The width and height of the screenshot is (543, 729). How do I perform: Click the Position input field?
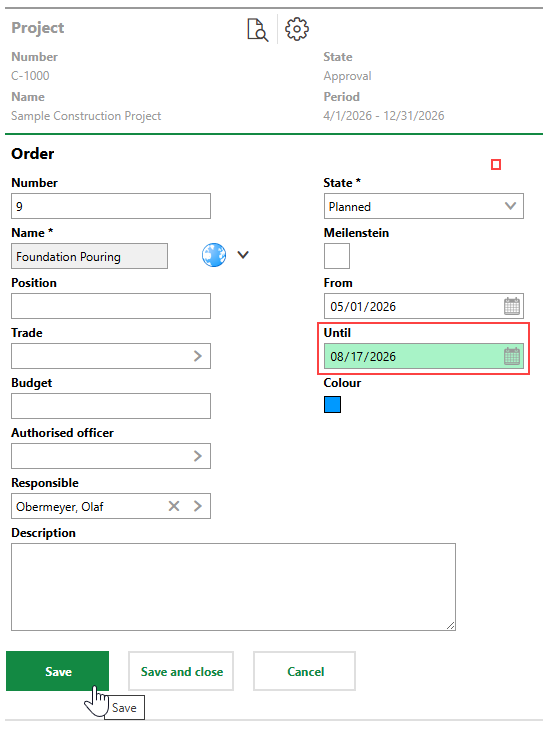pos(111,306)
